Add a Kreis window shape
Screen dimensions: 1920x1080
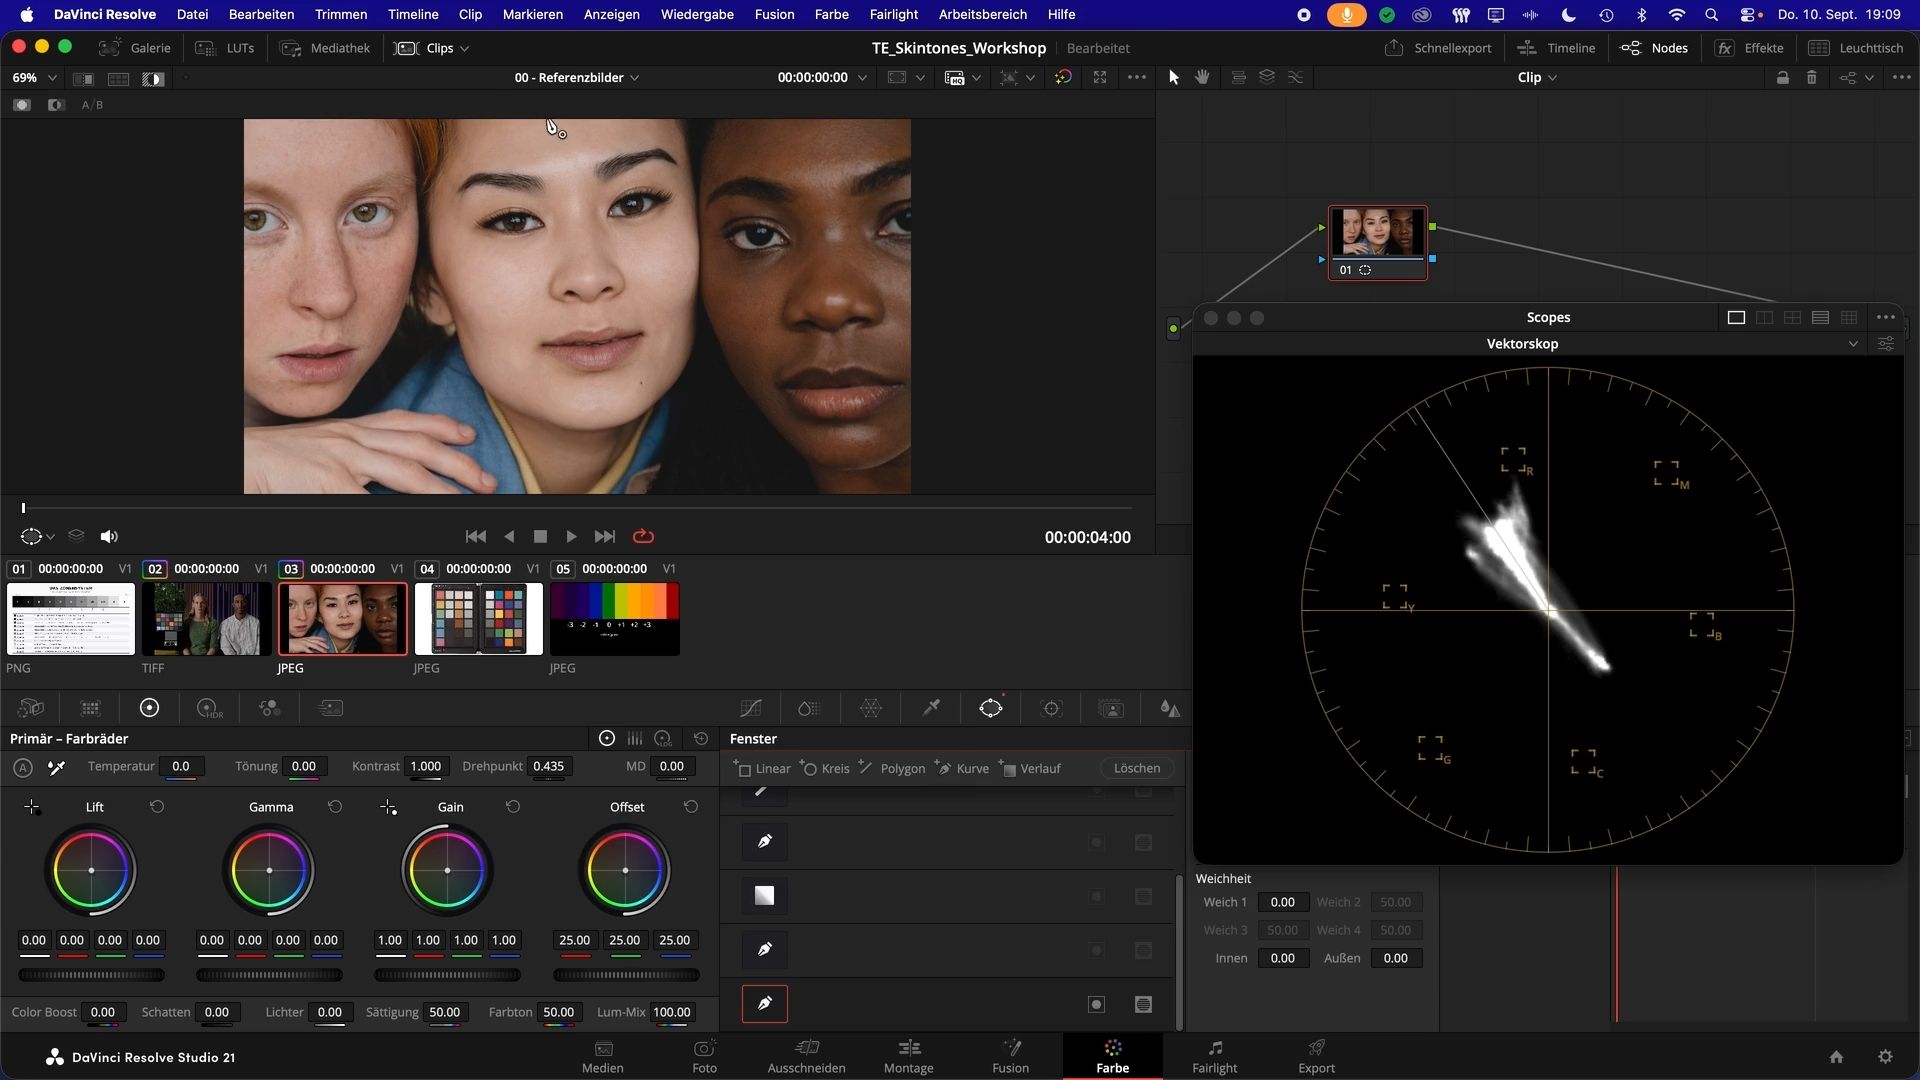click(x=826, y=768)
